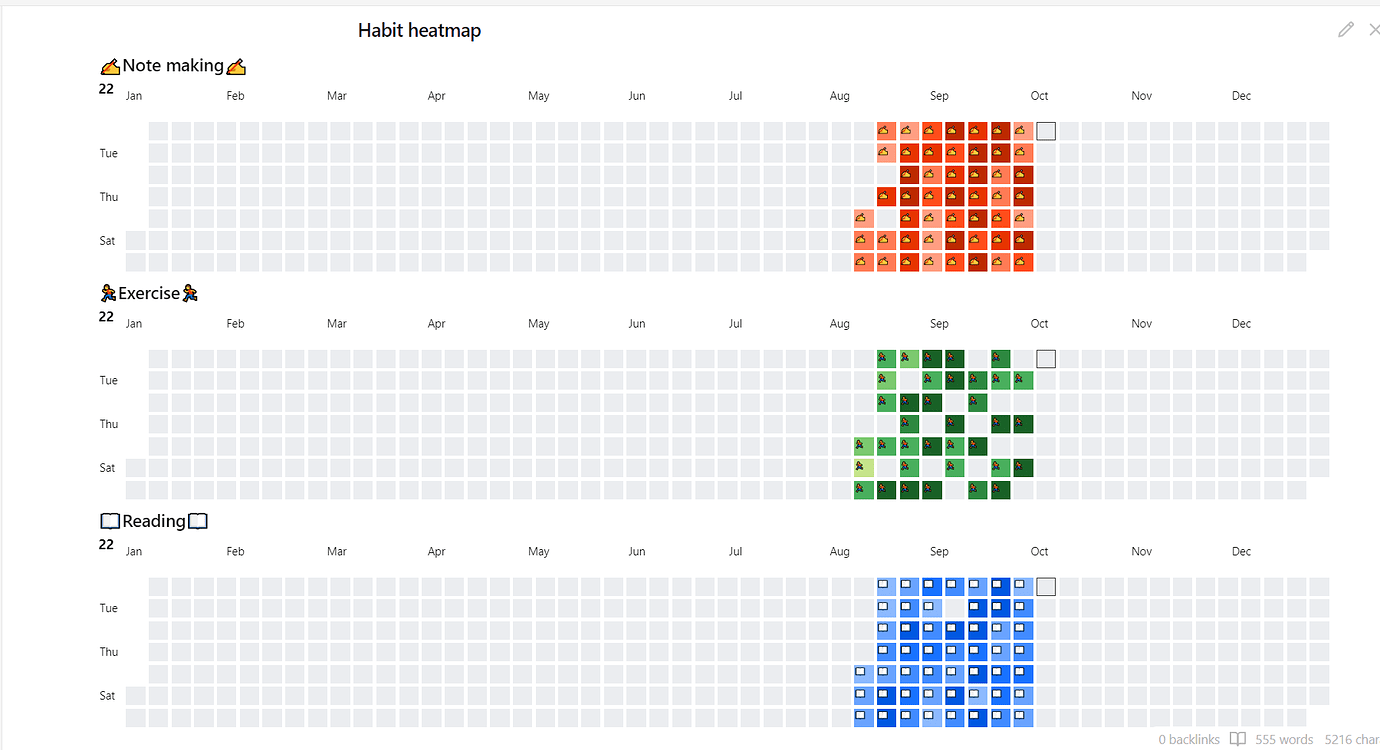Toggle reading view with the book icon

(1237, 739)
